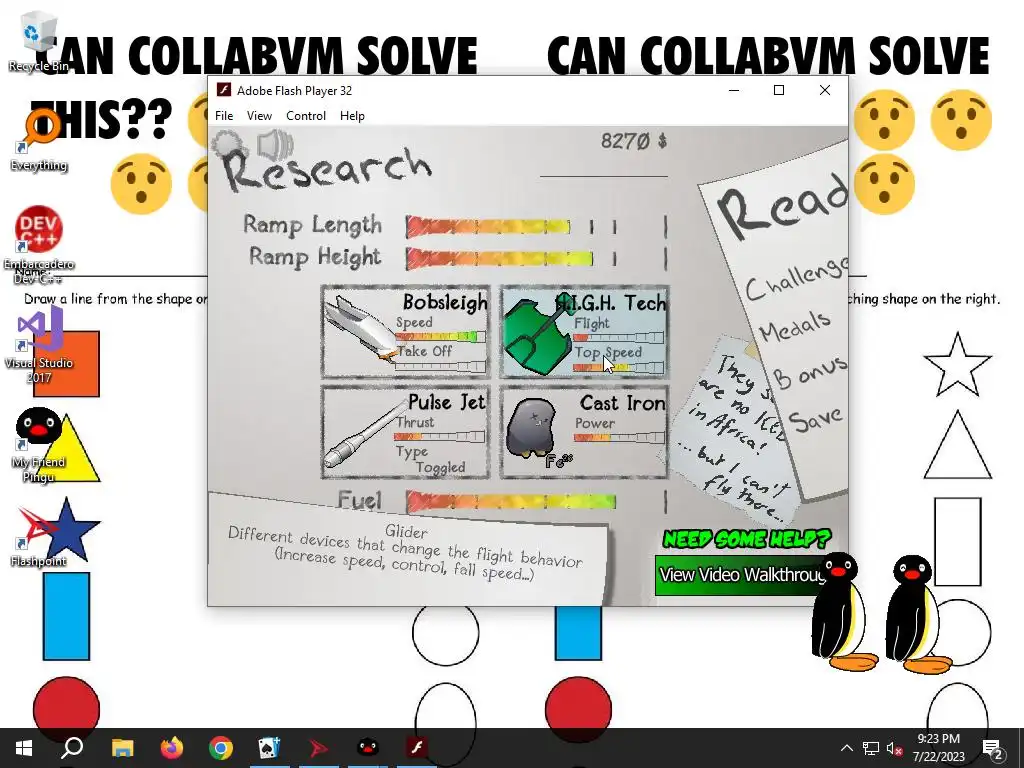Click the Research heading
This screenshot has width=1024, height=768.
[327, 170]
